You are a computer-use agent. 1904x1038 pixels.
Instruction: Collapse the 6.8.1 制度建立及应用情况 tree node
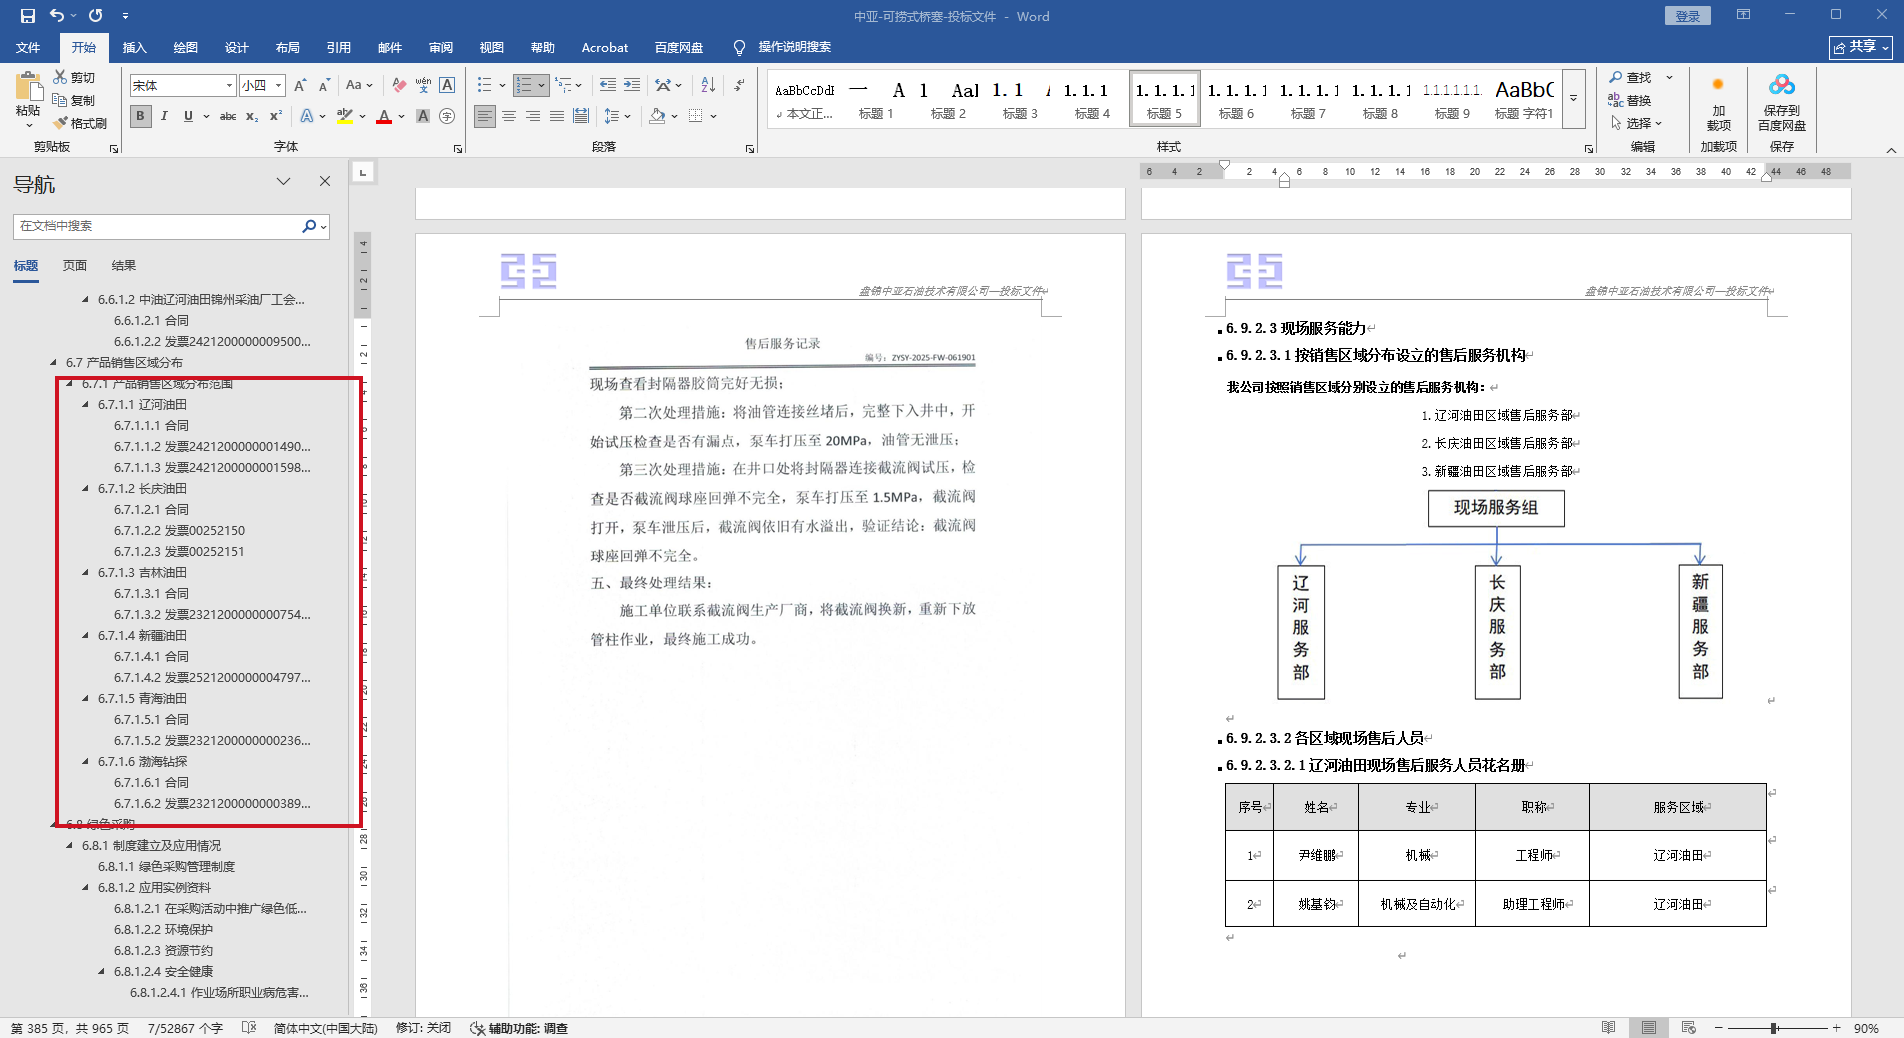(70, 846)
